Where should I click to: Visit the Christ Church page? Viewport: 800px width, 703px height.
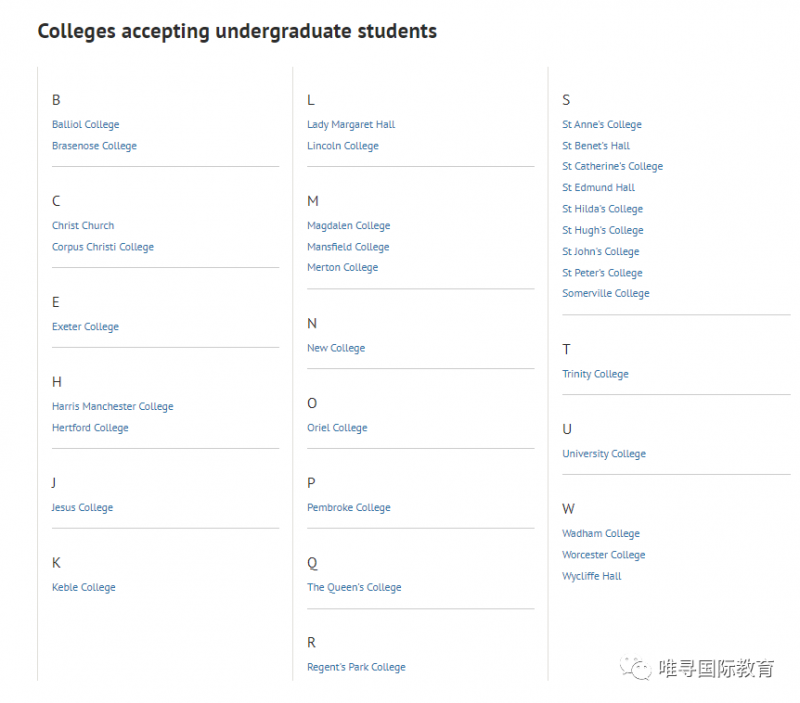(x=83, y=225)
